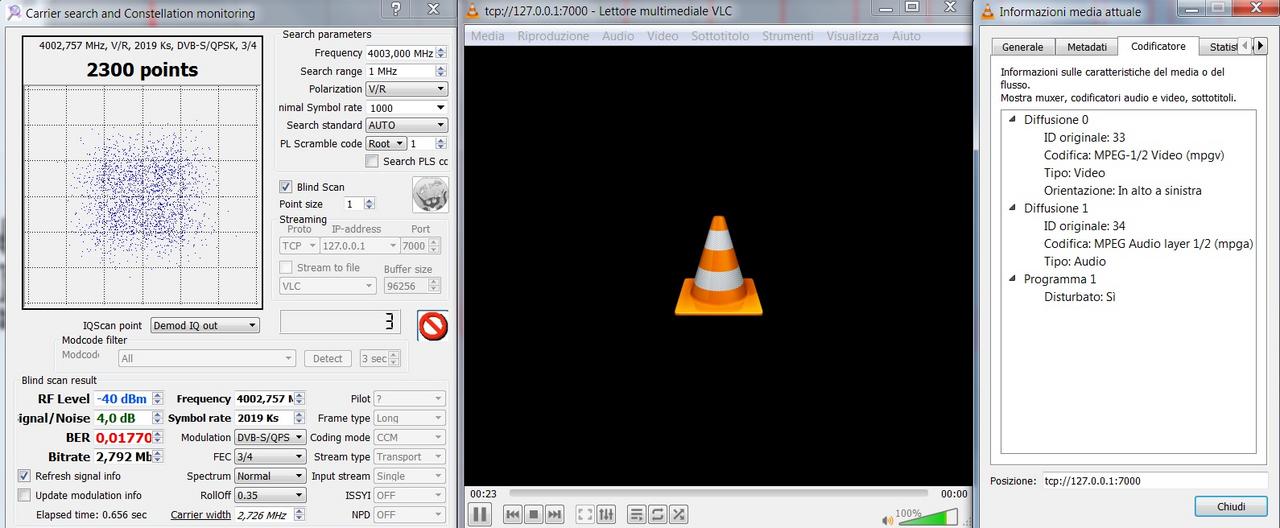Enable Update modulation info checkbox

click(x=24, y=495)
